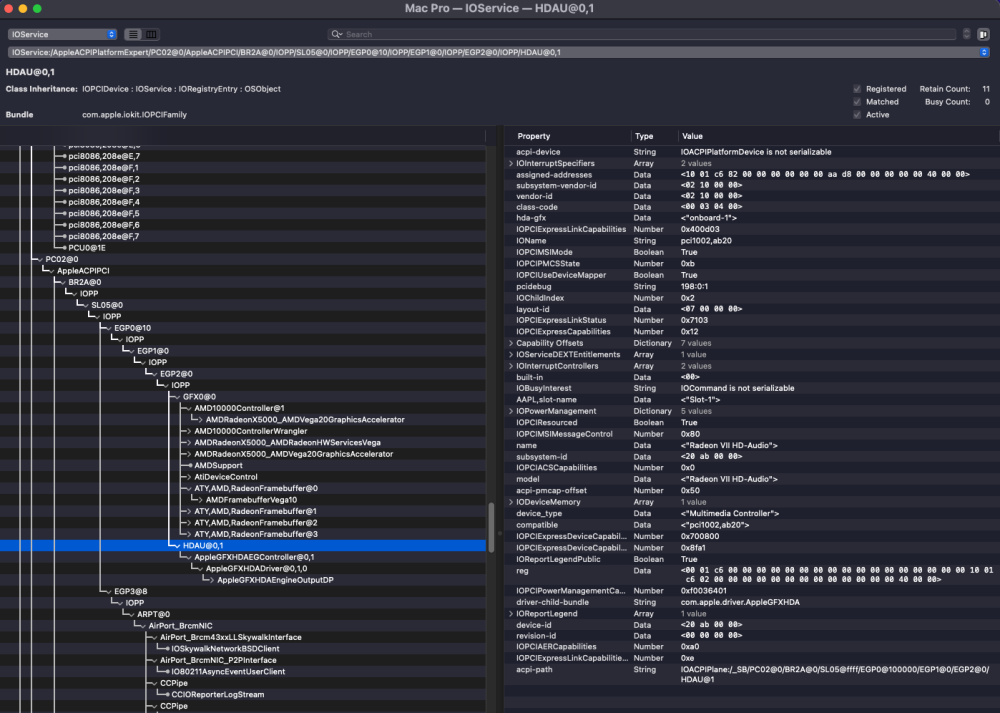Select the HDAU@0,1 tree row
Screen dimensions: 1000x713
click(x=243, y=546)
